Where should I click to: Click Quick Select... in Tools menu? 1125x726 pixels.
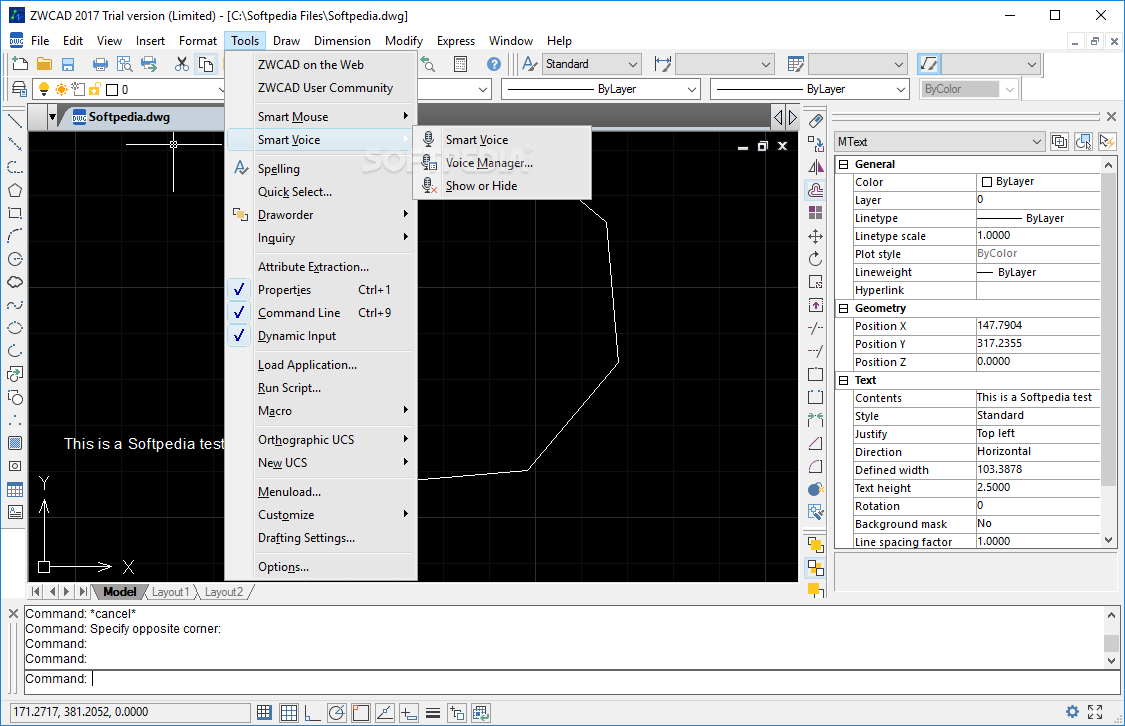[x=321, y=192]
